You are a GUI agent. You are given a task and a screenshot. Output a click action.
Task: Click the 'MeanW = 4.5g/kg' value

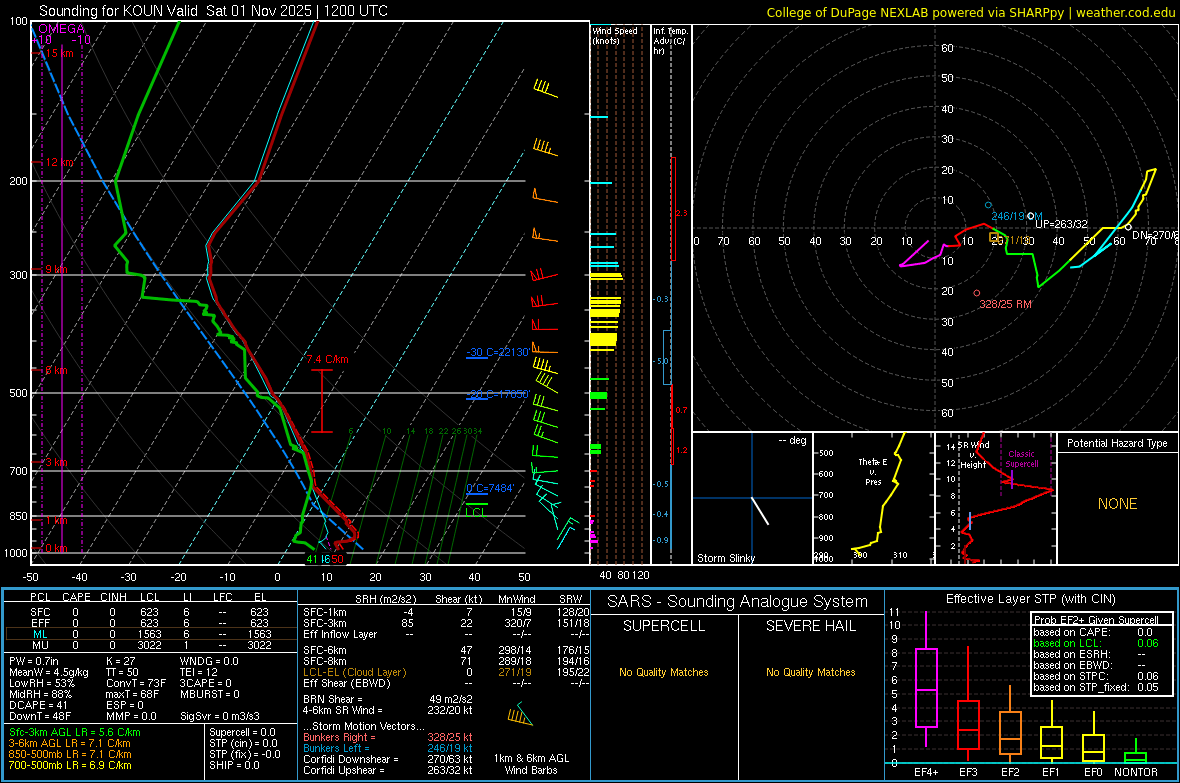click(49, 672)
